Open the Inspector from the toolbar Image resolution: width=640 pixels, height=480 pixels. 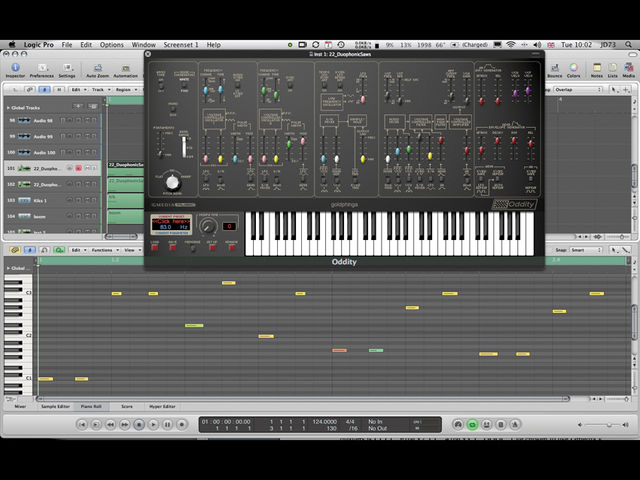(15, 70)
